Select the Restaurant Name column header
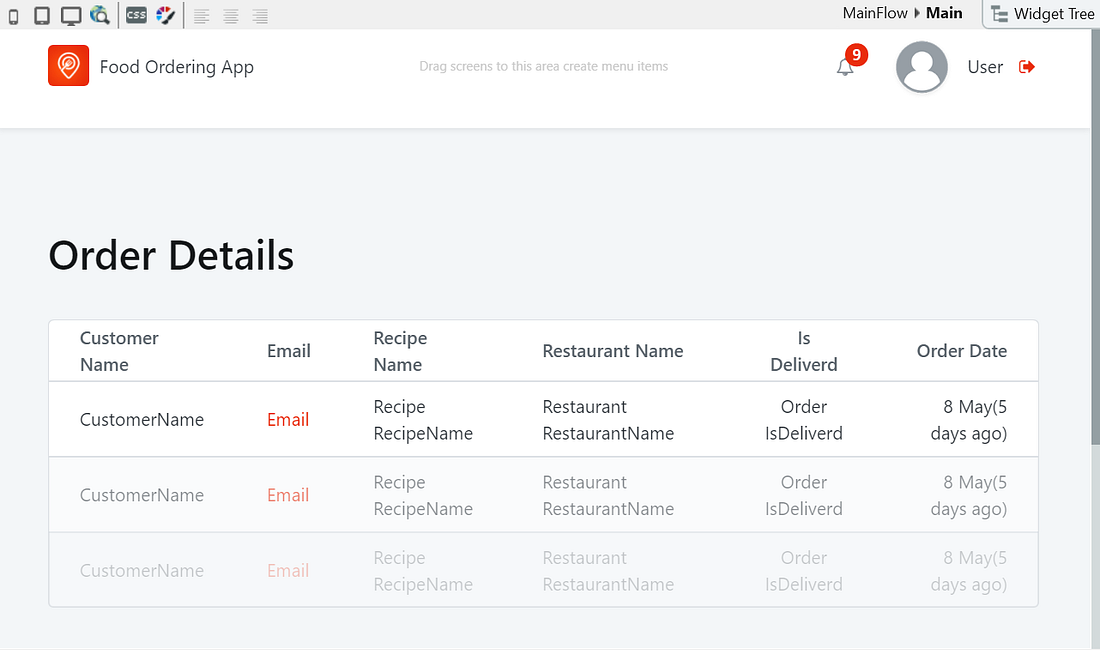Screen dimensions: 1100x650 pyautogui.click(x=613, y=350)
